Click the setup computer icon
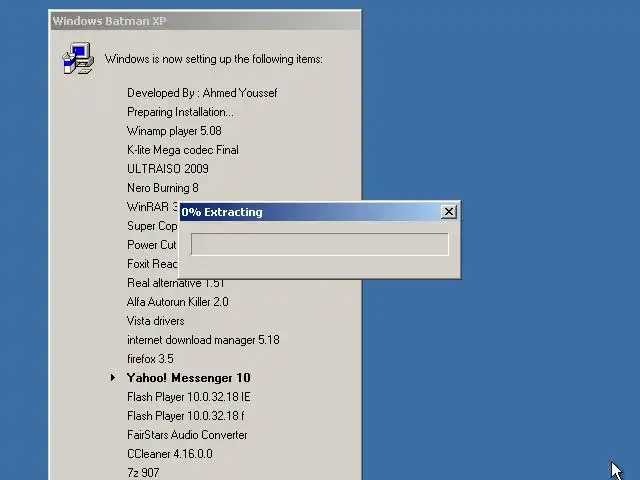Screen dimensions: 640x480 (x=78, y=58)
